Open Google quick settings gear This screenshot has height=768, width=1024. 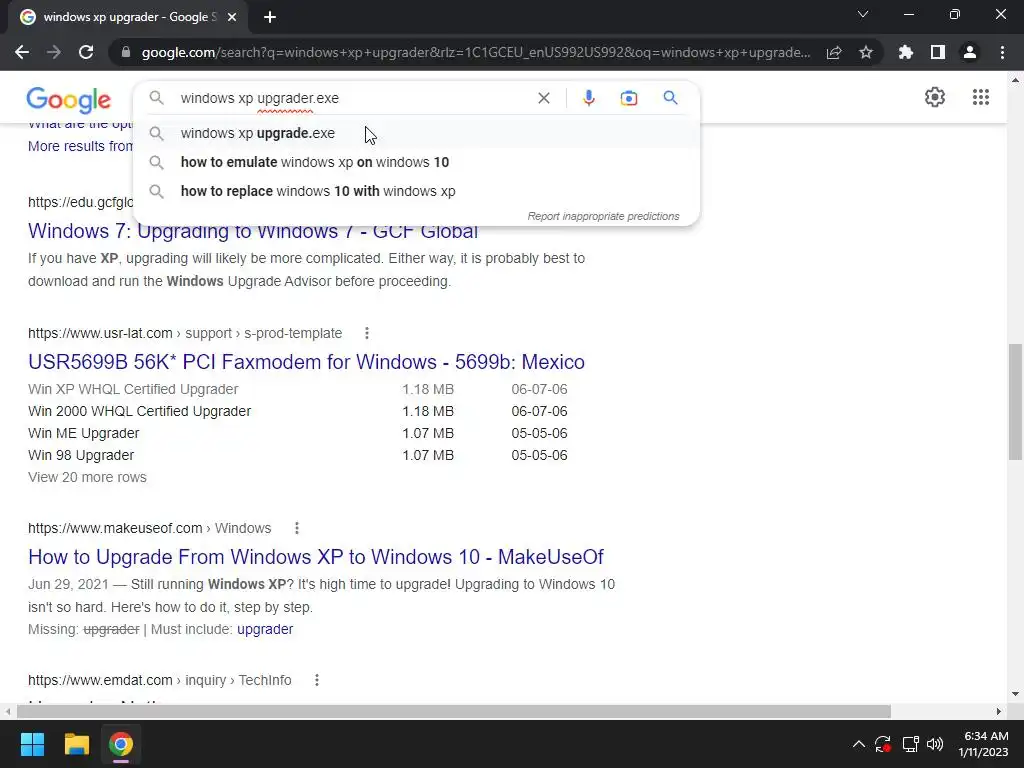(935, 97)
